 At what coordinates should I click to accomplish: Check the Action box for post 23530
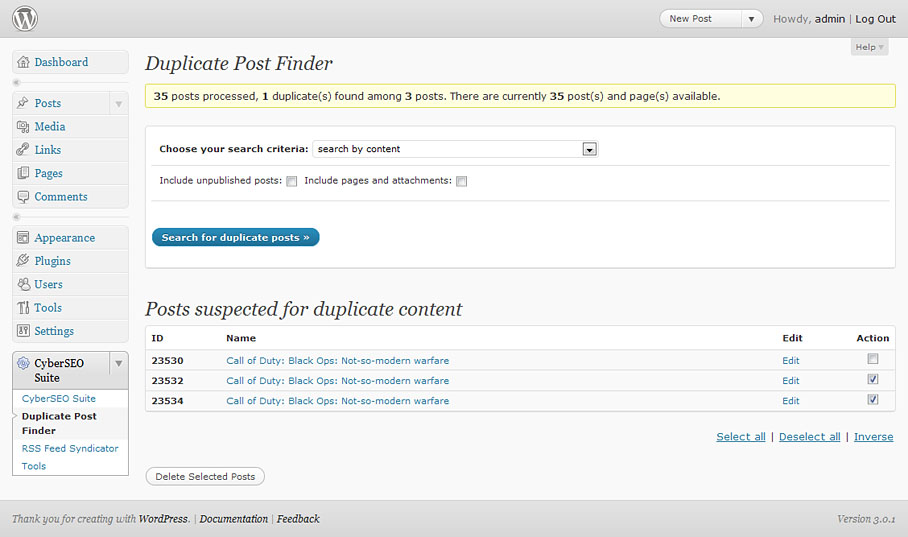(x=873, y=359)
